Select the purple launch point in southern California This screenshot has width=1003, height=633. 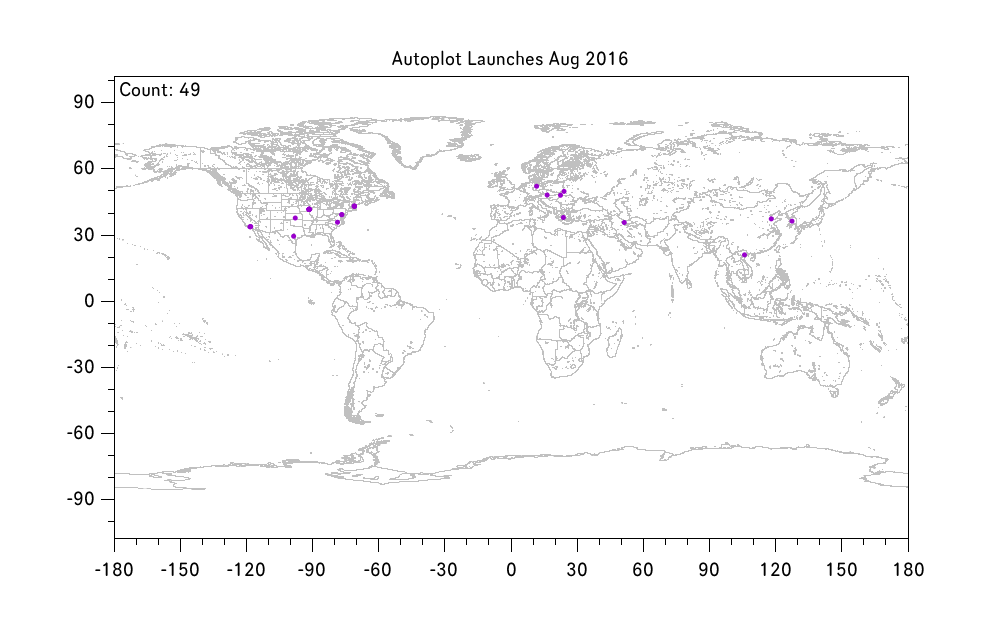250,227
